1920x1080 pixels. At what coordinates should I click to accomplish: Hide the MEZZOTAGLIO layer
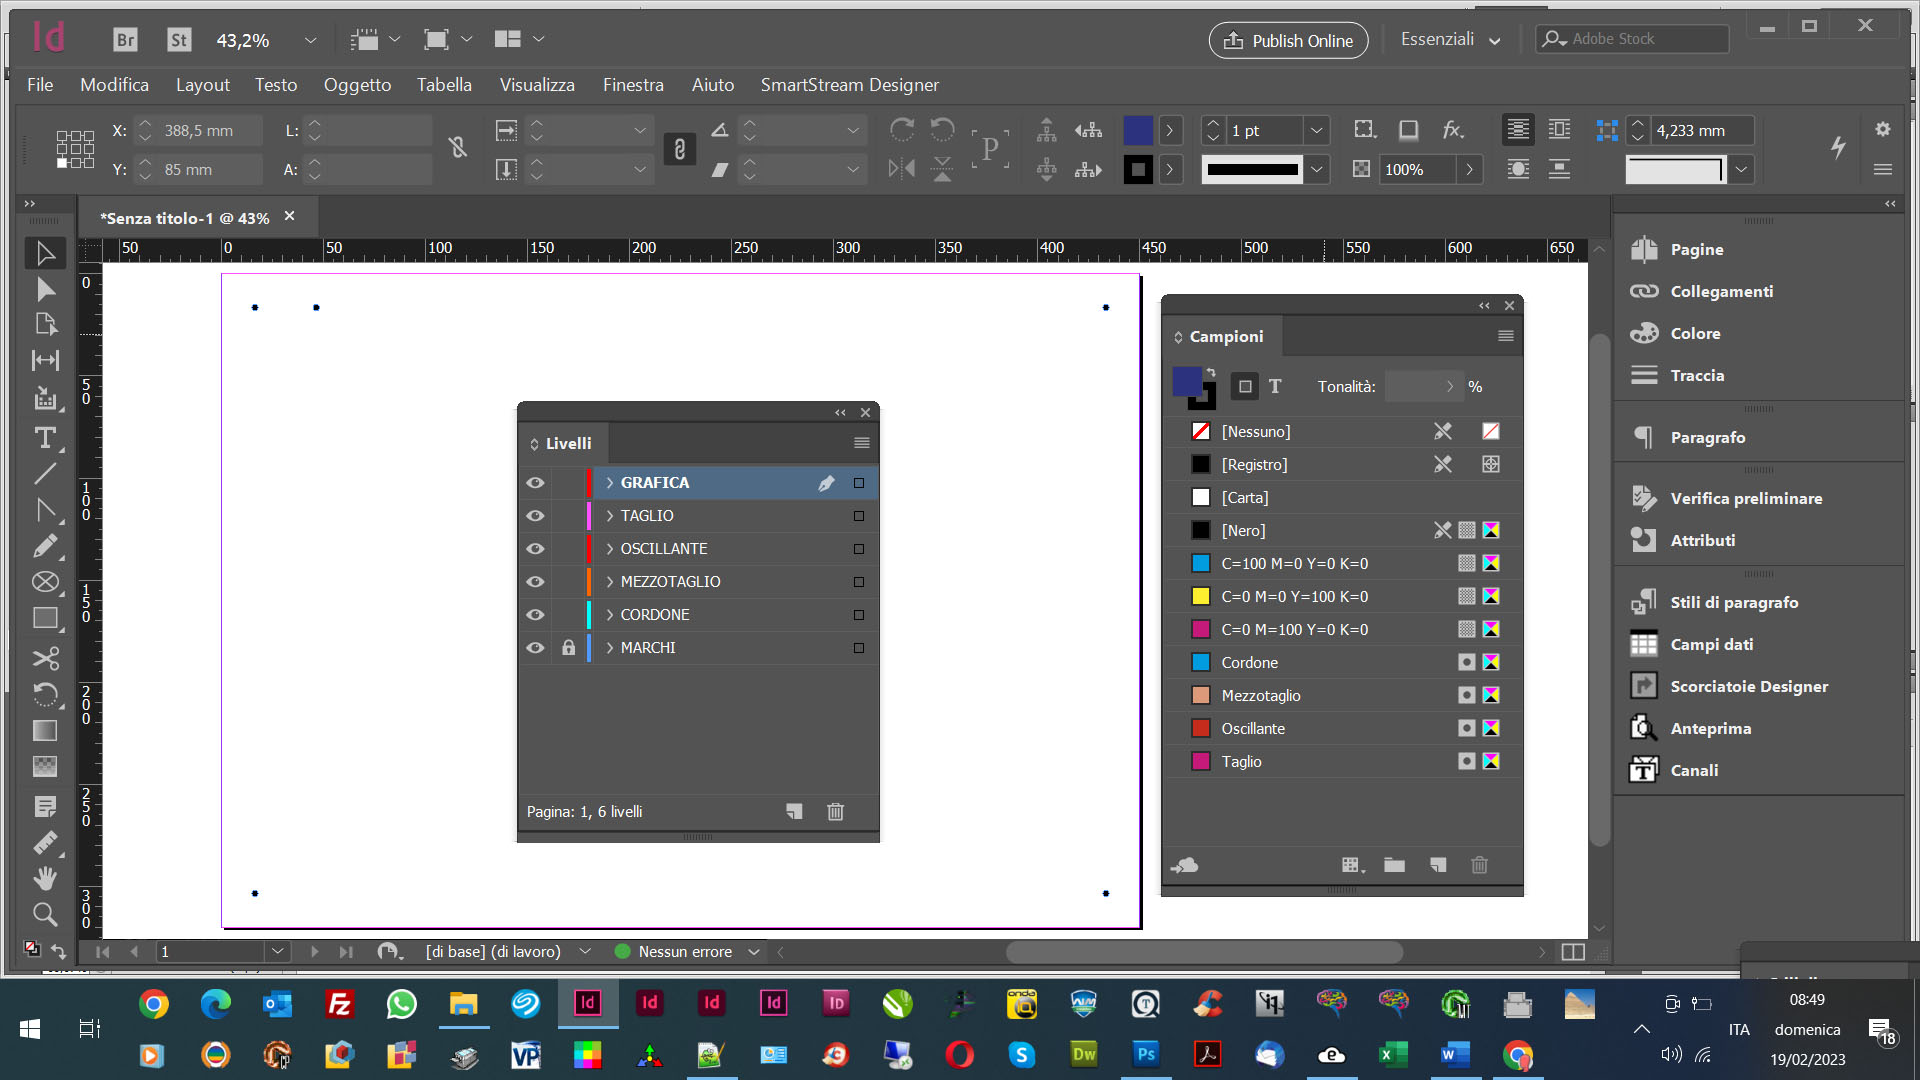[535, 582]
